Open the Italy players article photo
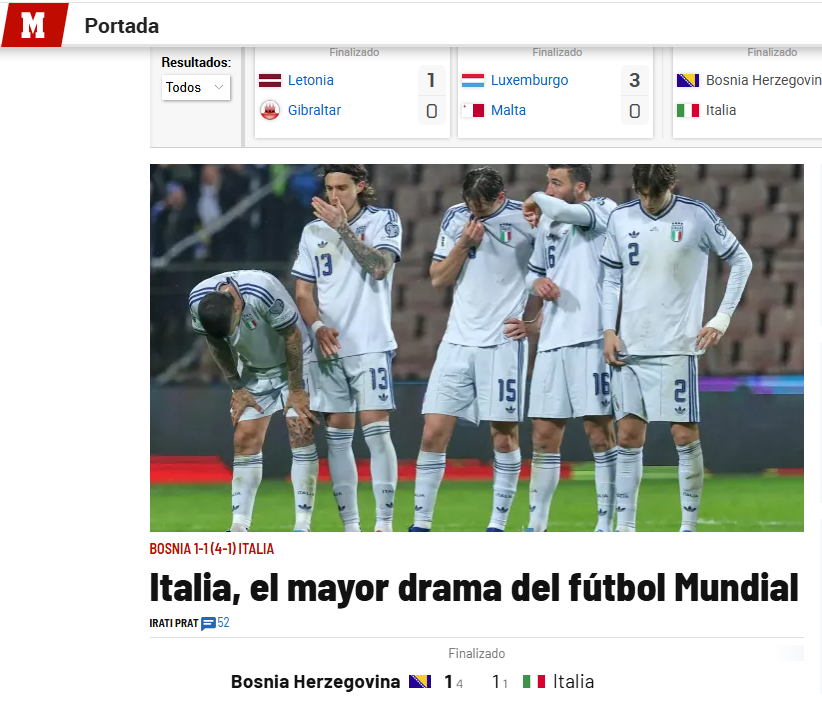 click(x=477, y=348)
